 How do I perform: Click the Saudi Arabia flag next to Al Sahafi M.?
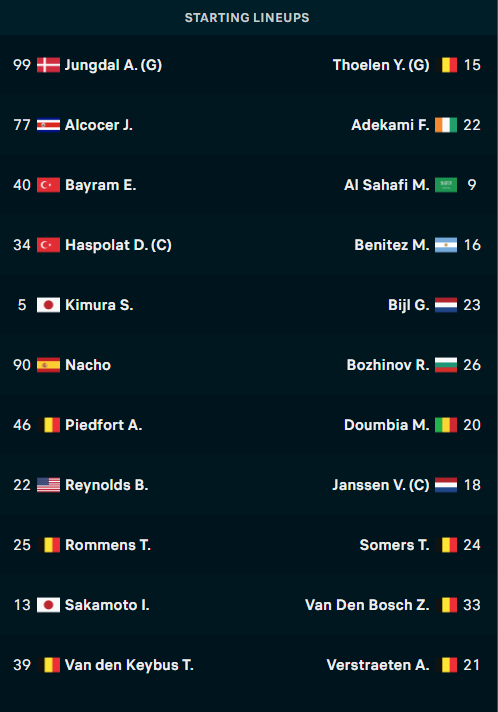(446, 185)
